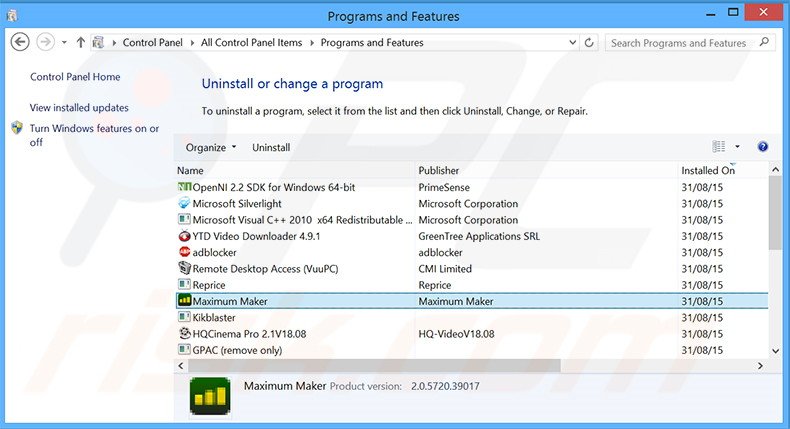Select All Control Panel Items in the breadcrumb
Viewport: 790px width, 429px height.
pos(251,43)
